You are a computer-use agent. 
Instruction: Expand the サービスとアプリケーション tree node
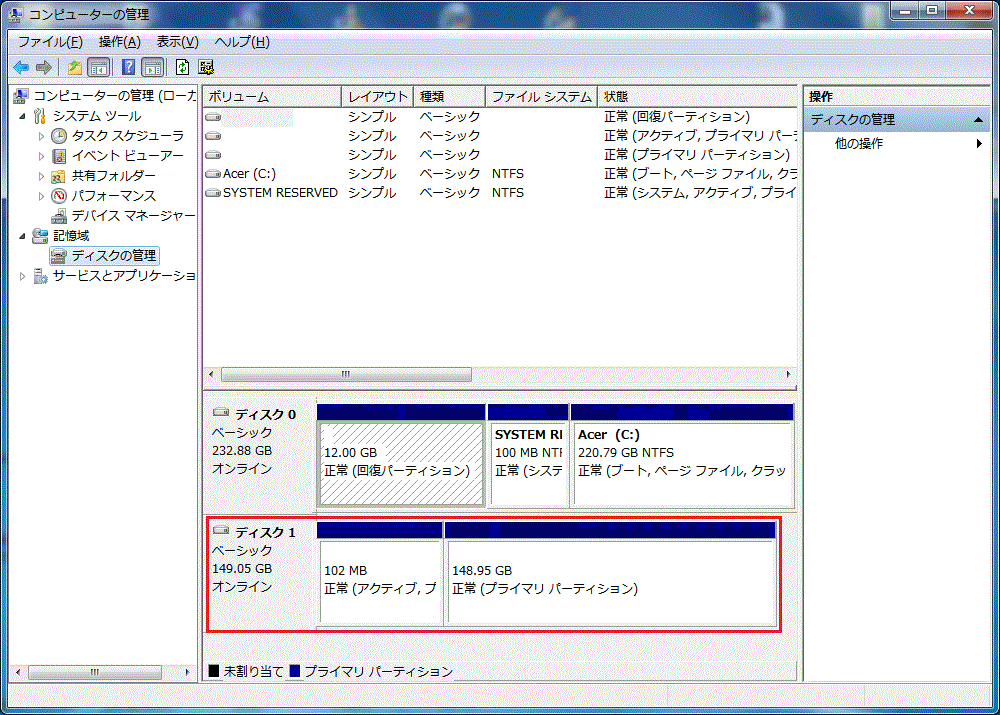pyautogui.click(x=24, y=276)
